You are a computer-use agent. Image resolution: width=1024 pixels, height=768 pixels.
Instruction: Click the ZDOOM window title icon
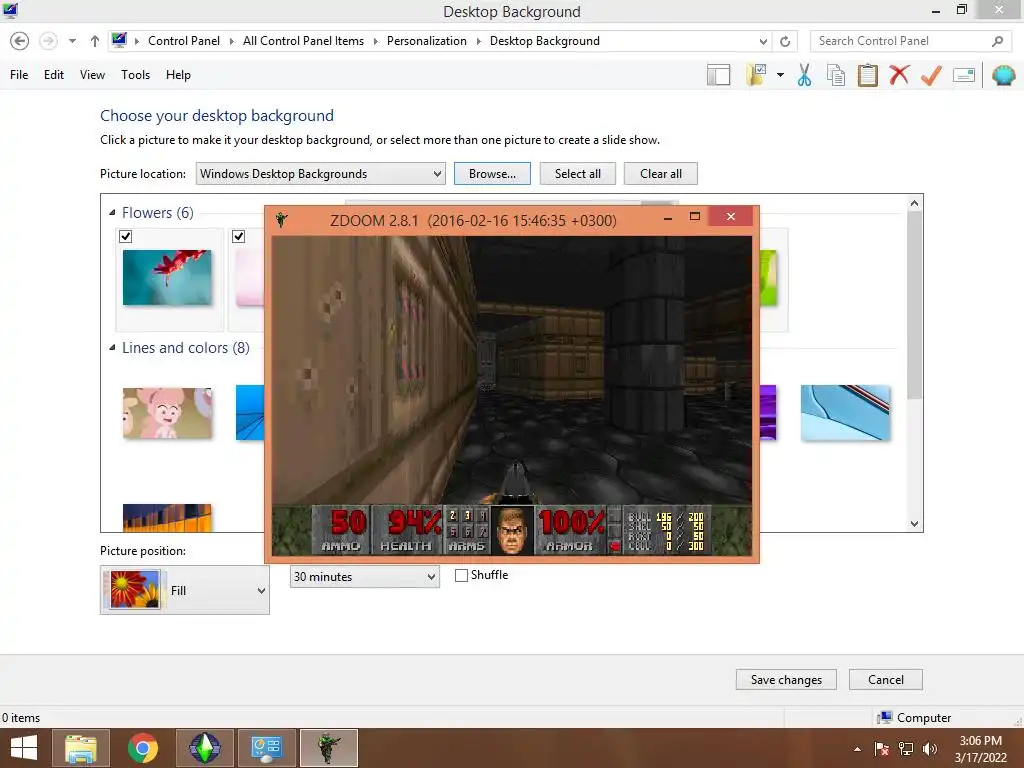(282, 220)
